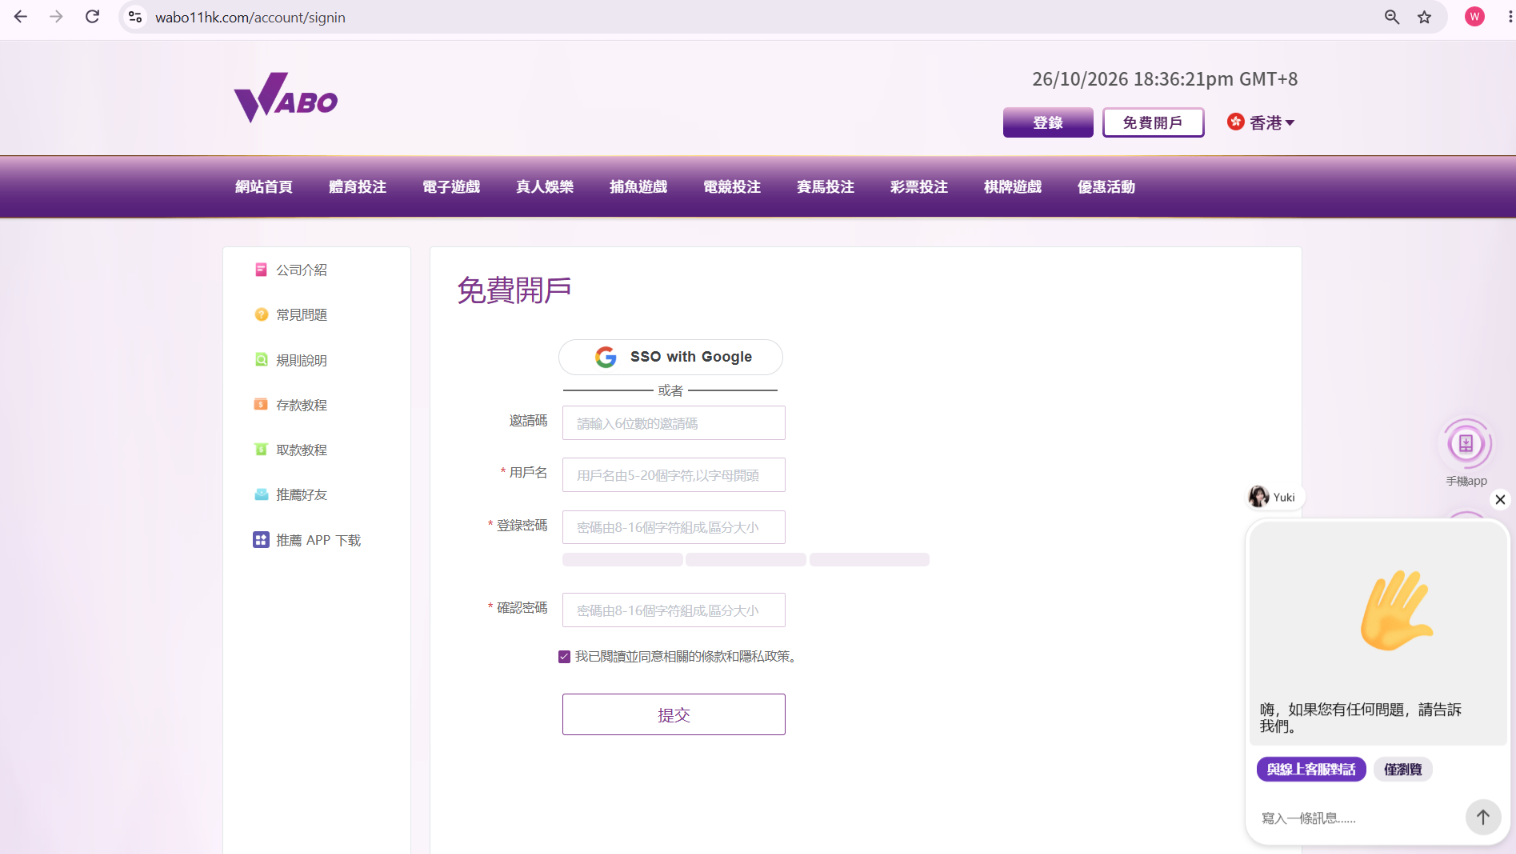Click the 推薦好友 sidebar icon
Image resolution: width=1516 pixels, height=854 pixels.
click(x=261, y=495)
